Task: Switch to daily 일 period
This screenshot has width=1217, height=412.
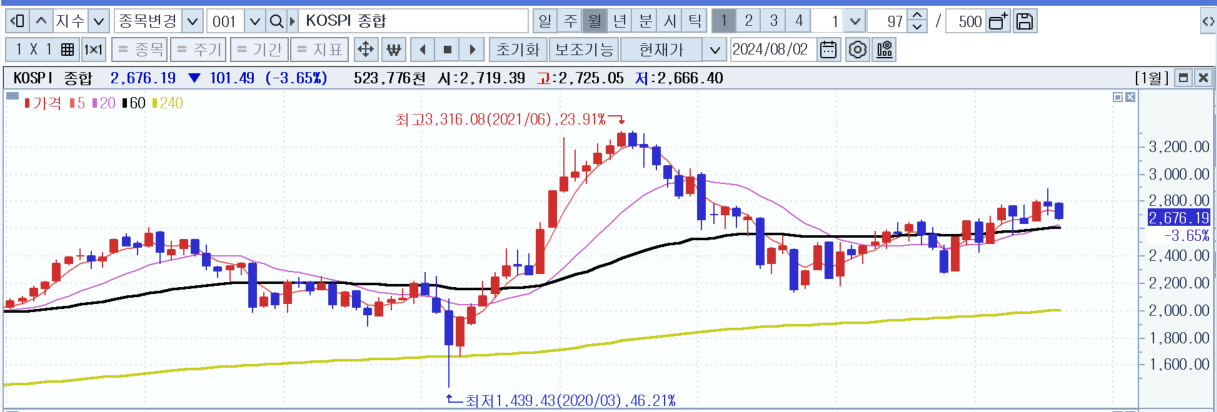Action: click(x=544, y=20)
